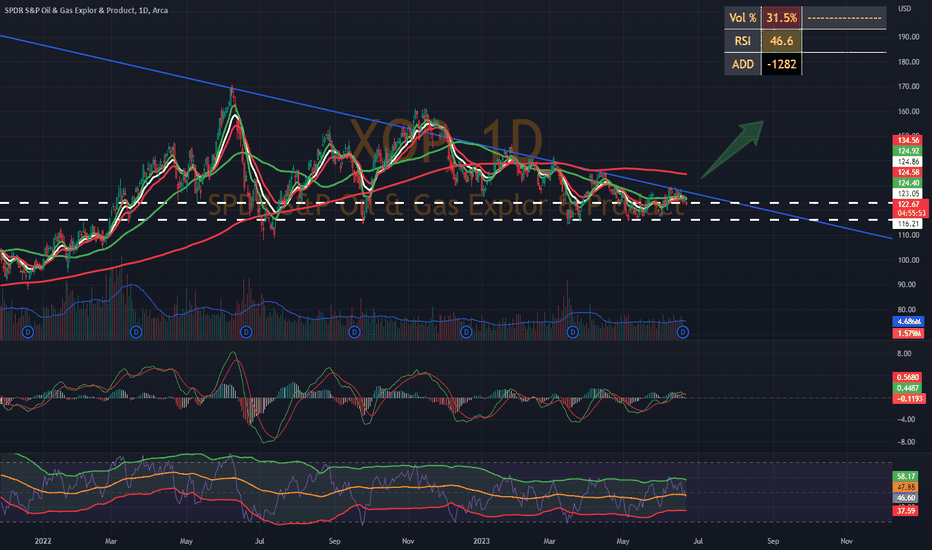Click the dividend marker just before the 2023 label
The image size is (932, 550).
[x=466, y=332]
